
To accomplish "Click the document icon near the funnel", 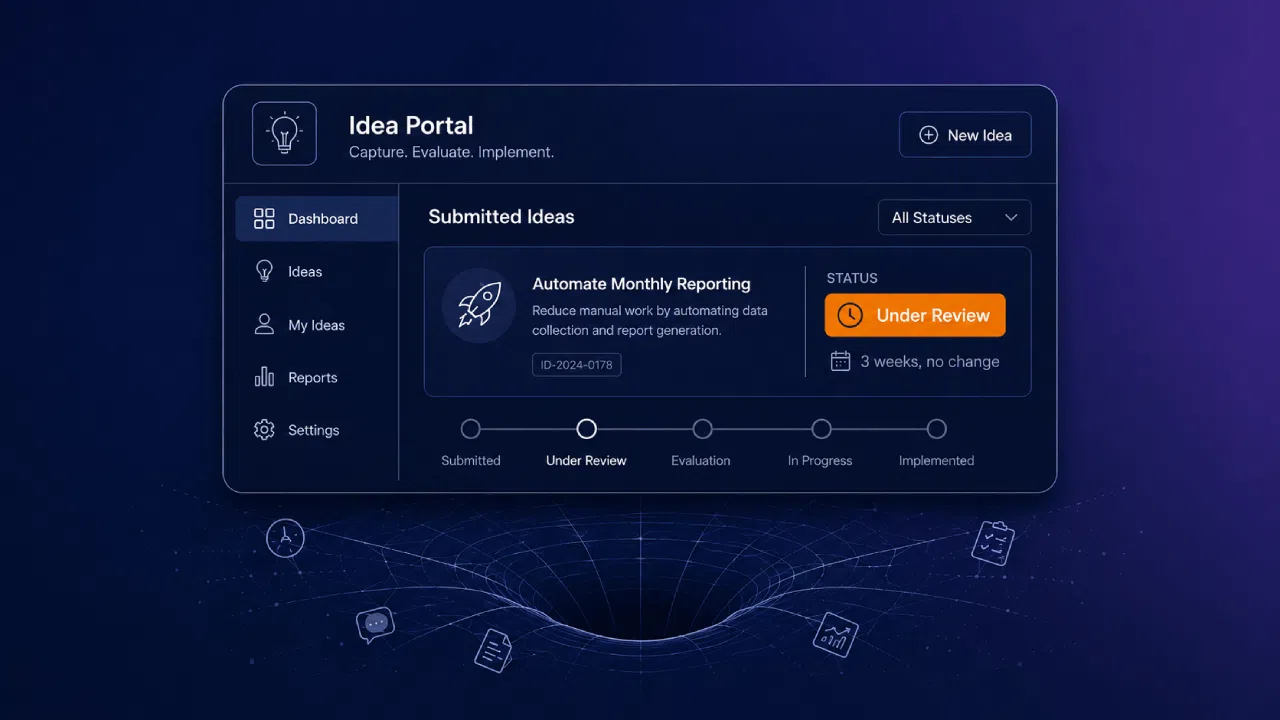I will point(493,650).
